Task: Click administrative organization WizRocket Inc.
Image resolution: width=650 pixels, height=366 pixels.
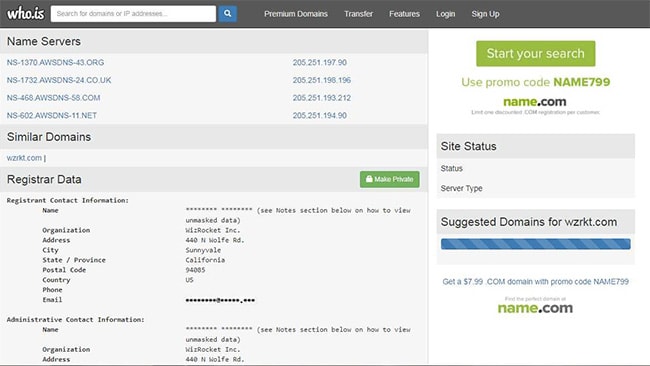Action: pos(213,349)
